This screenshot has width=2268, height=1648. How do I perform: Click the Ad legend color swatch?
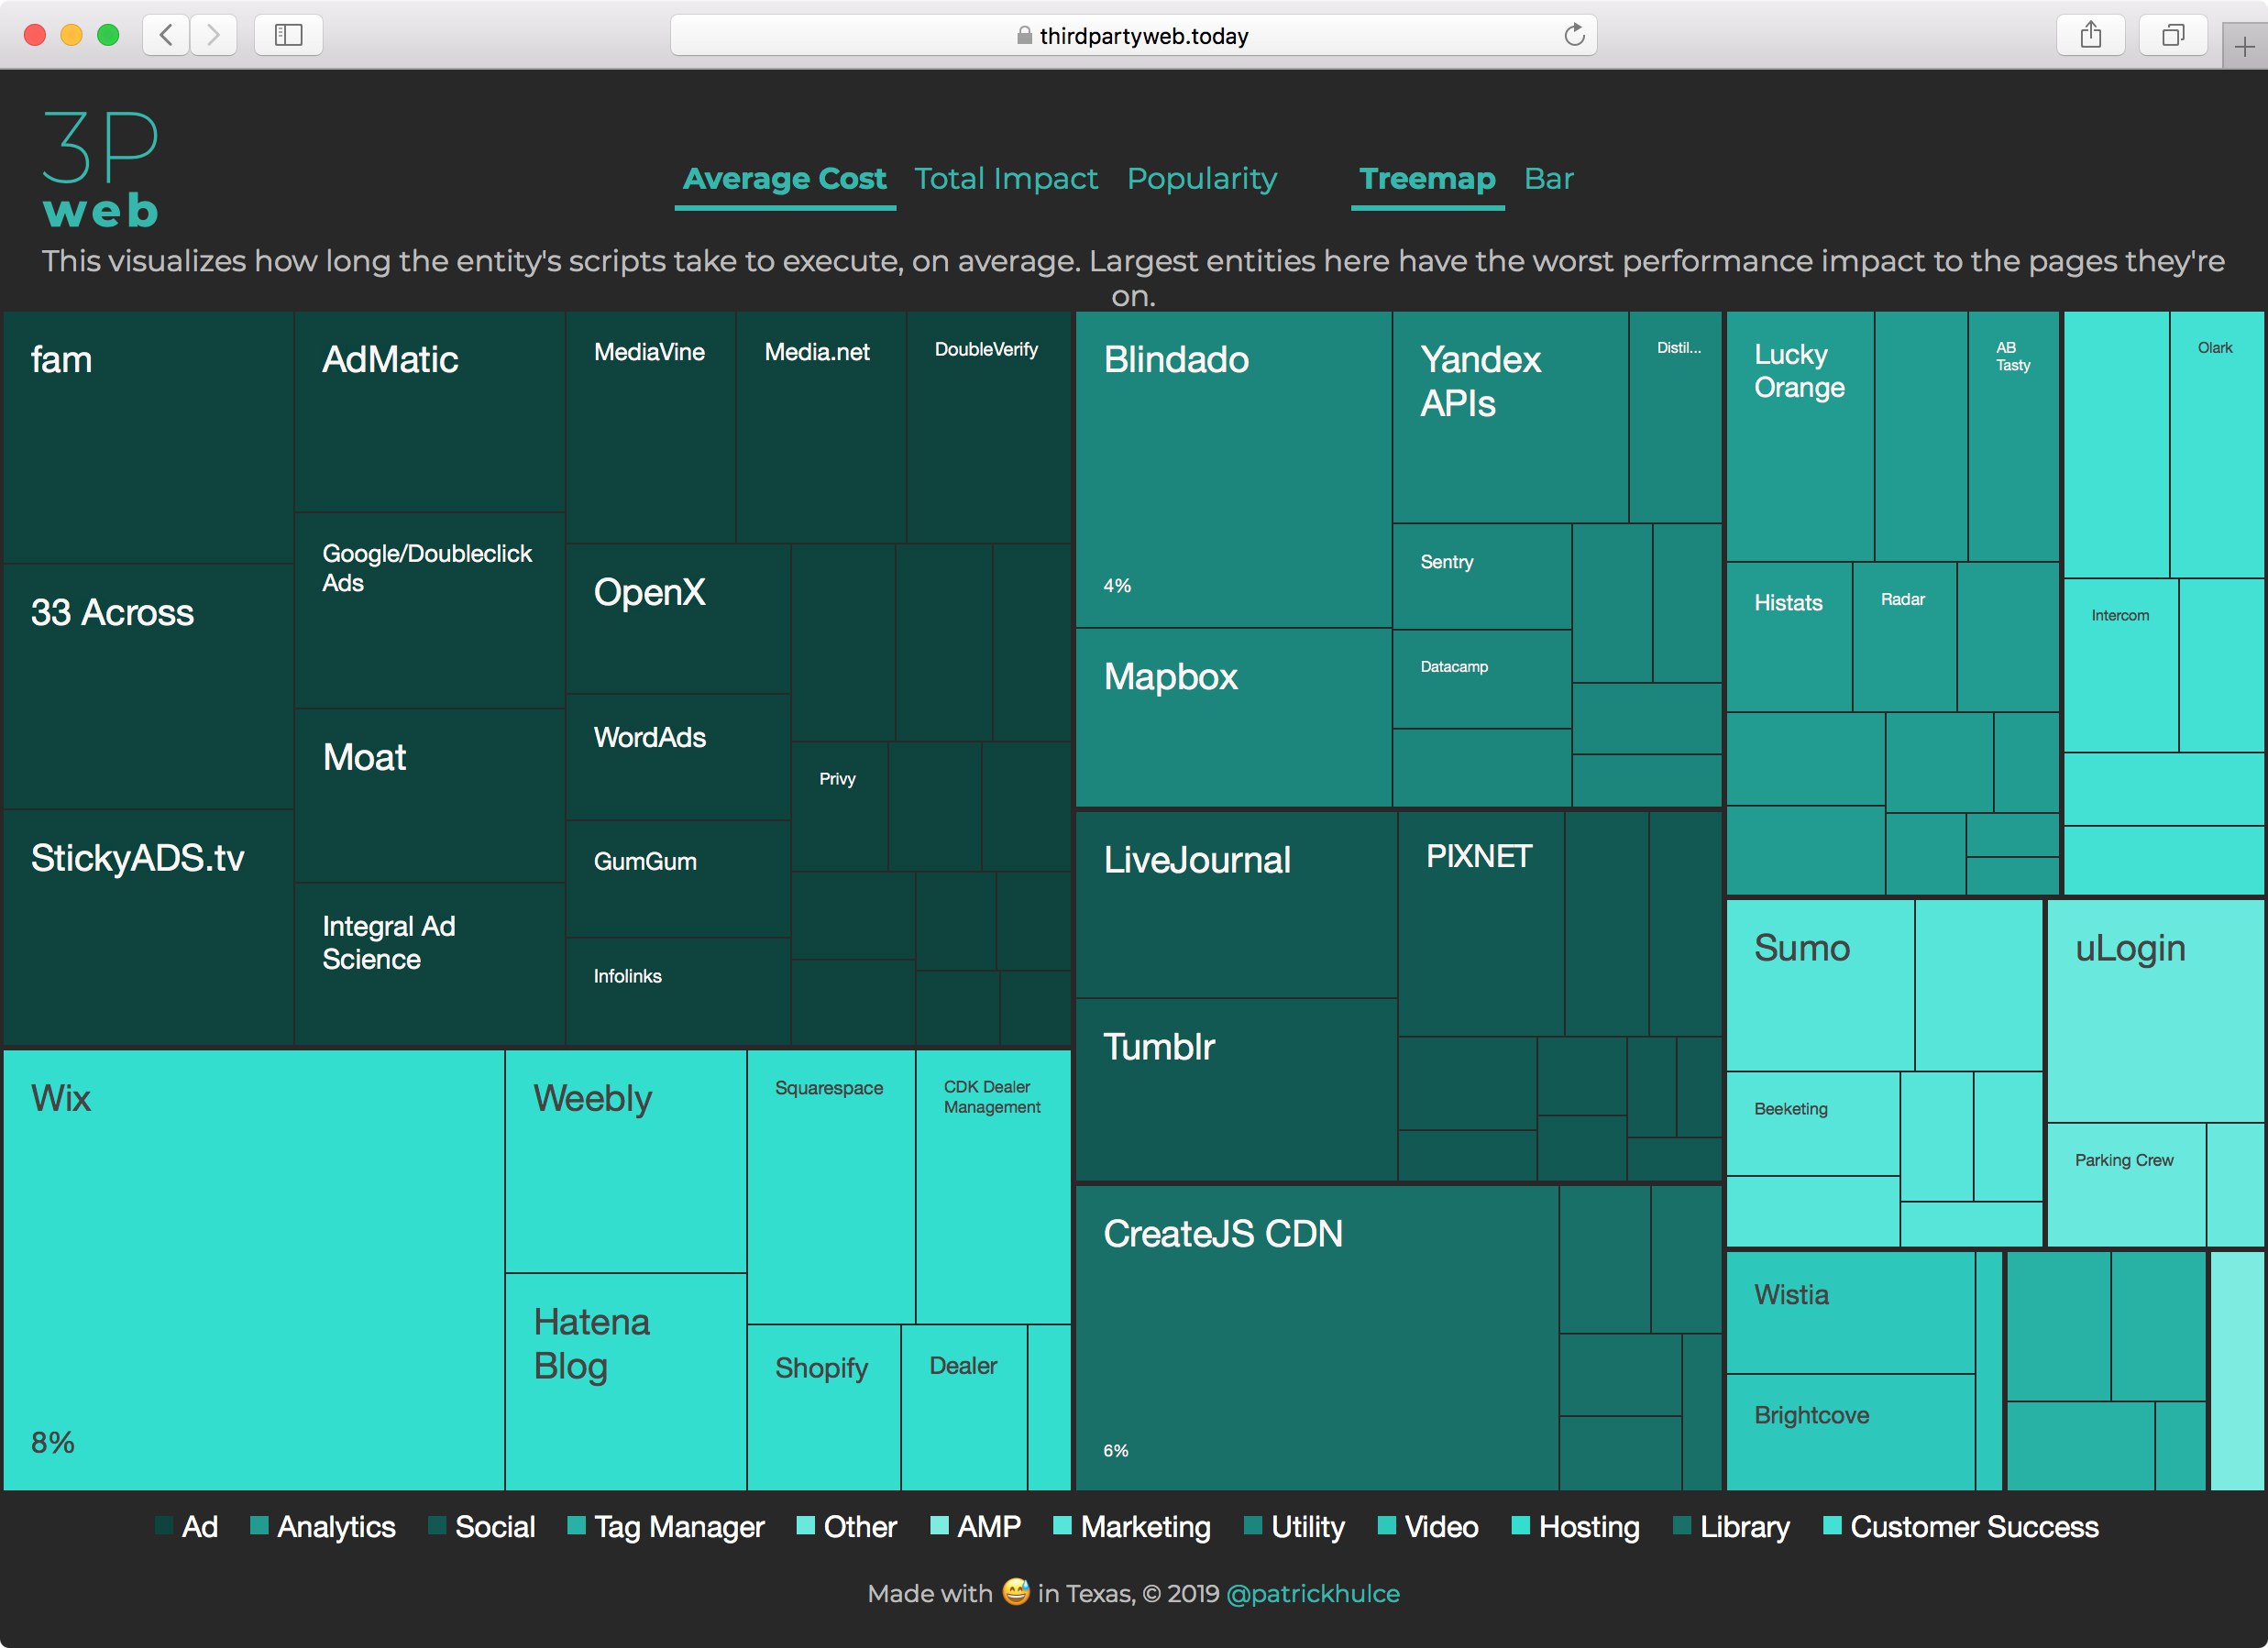click(164, 1526)
